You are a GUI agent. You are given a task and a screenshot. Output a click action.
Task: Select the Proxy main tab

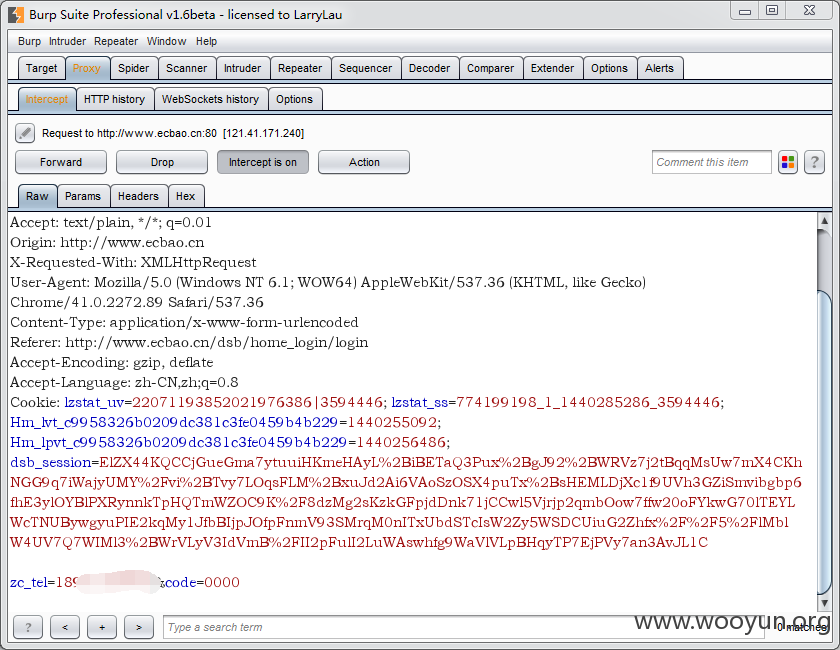[87, 68]
